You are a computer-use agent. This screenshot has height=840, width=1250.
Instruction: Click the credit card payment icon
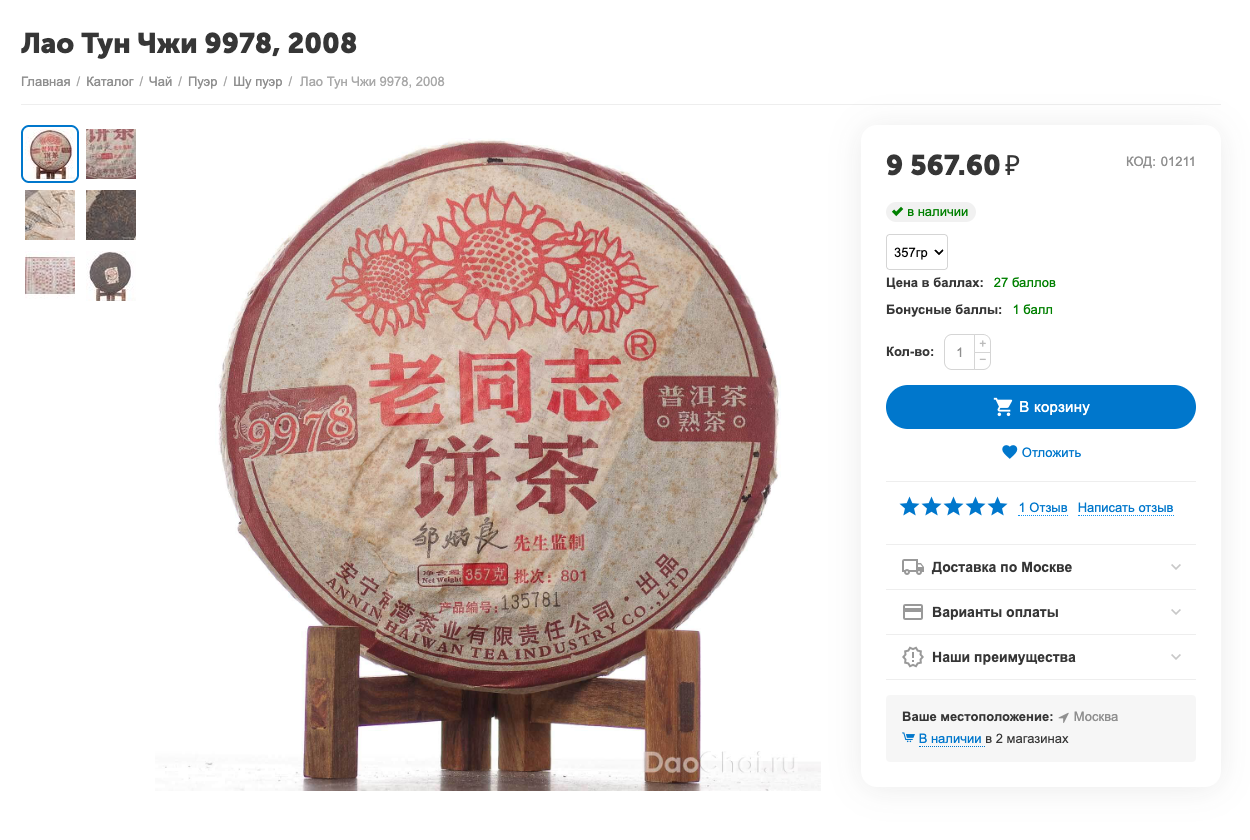[913, 612]
